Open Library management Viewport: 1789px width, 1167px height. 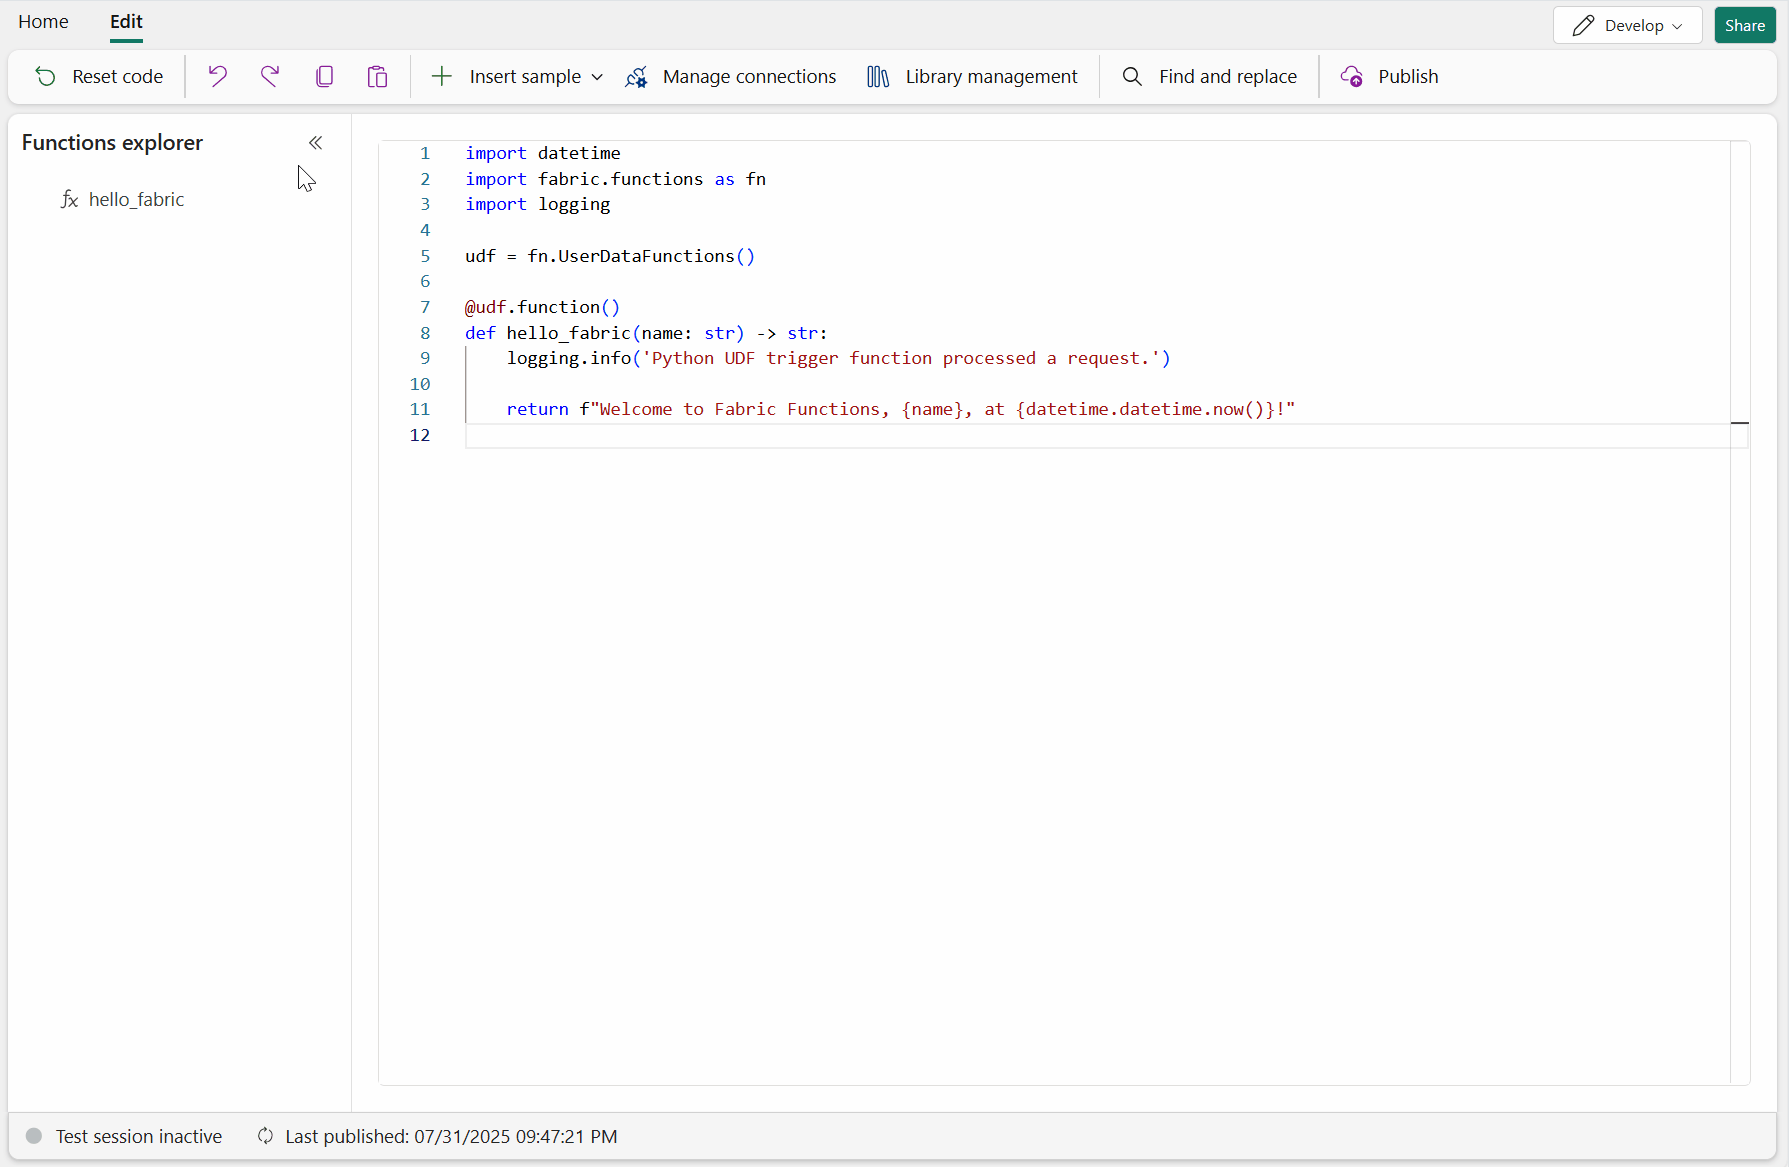pos(970,76)
